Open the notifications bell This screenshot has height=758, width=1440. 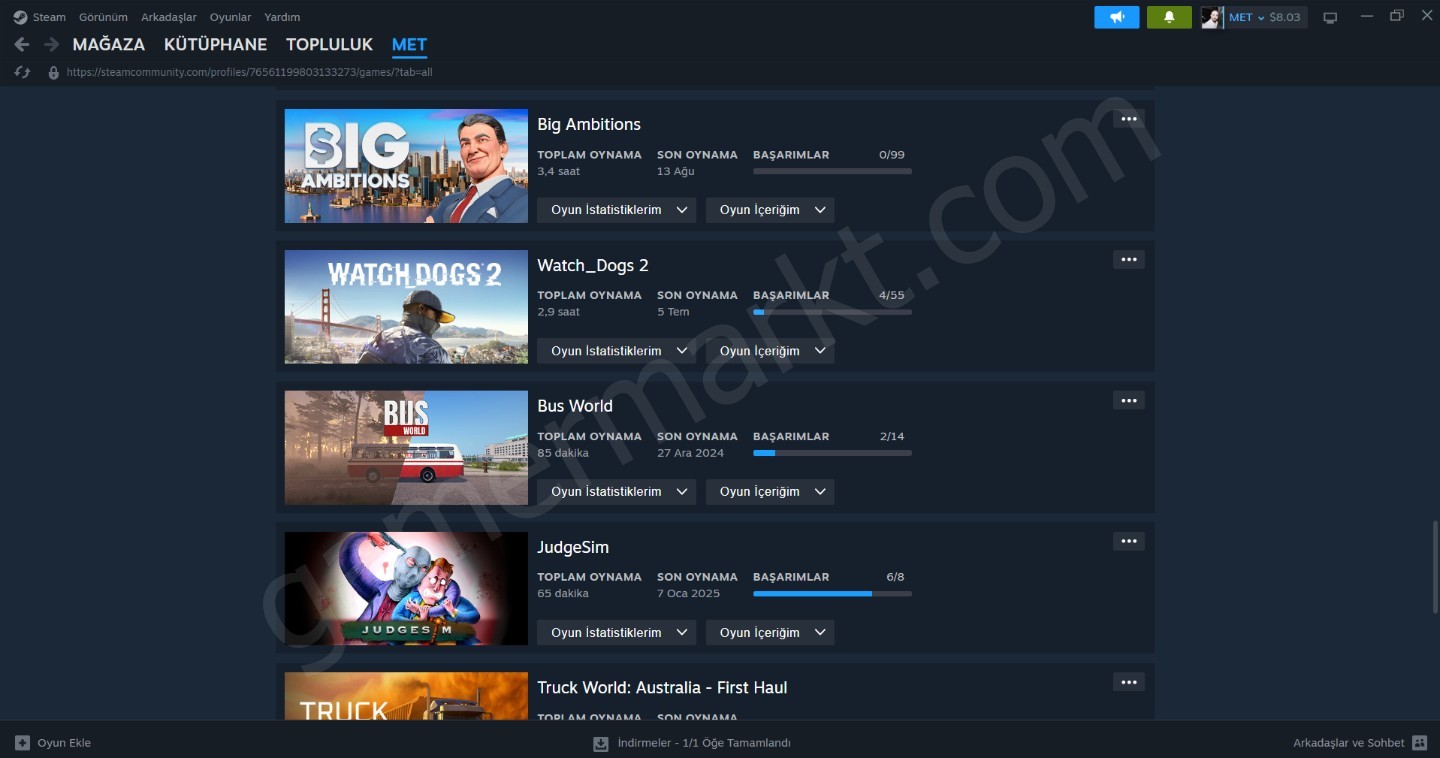coord(1169,17)
